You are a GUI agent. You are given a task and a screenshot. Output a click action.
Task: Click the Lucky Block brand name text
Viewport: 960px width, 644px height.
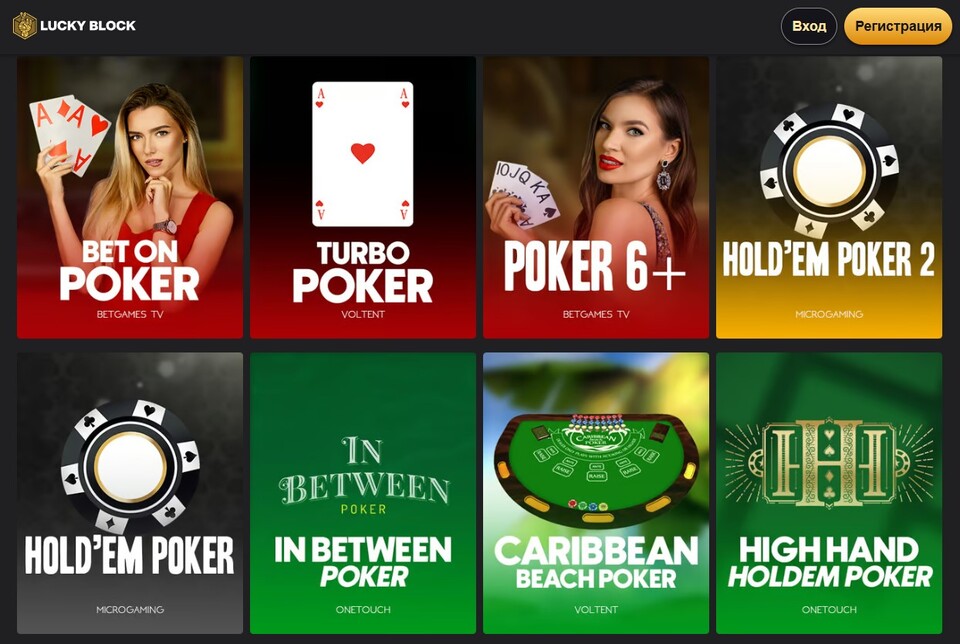point(88,26)
